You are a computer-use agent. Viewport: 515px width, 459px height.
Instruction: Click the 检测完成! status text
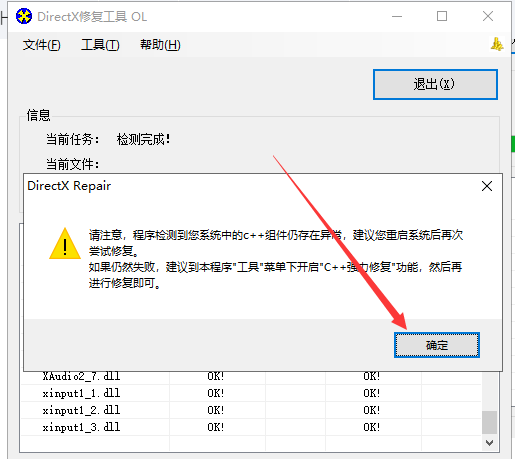point(144,139)
